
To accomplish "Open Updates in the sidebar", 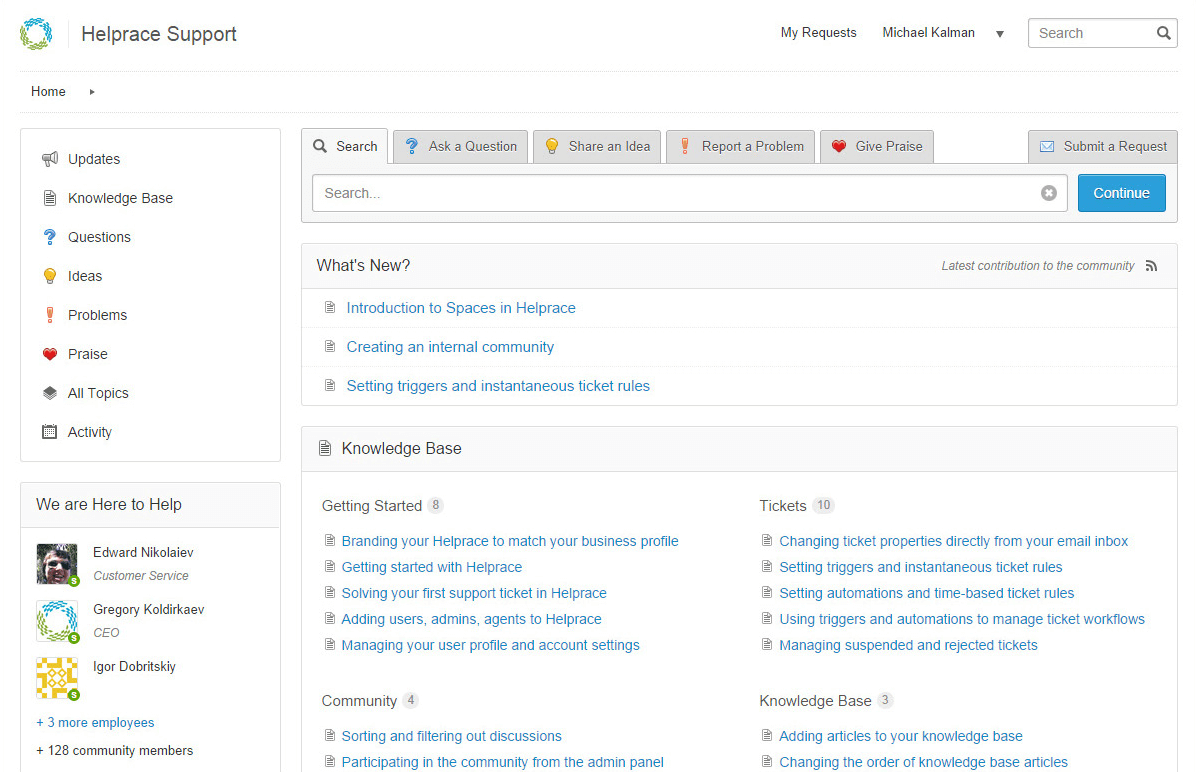I will (x=94, y=159).
